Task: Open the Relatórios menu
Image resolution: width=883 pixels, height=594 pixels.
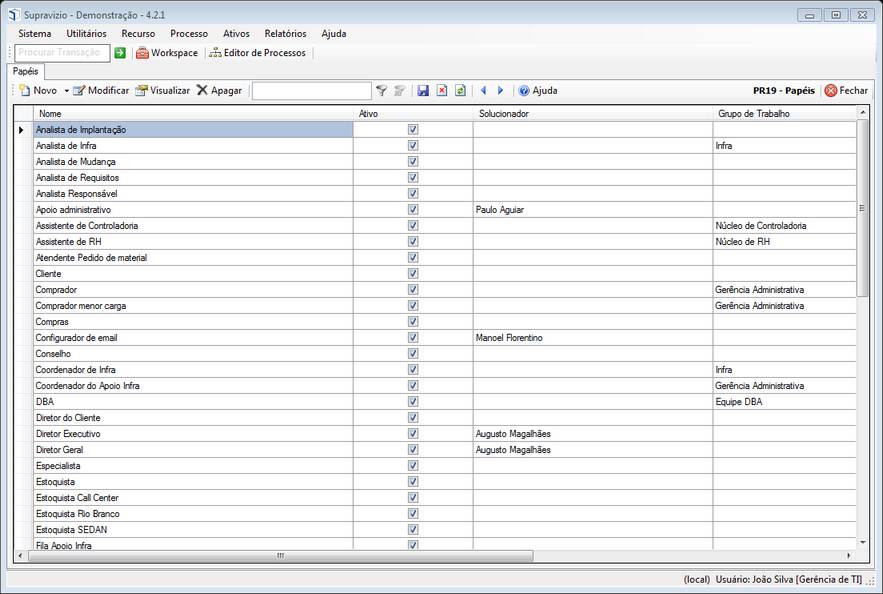Action: pyautogui.click(x=286, y=34)
